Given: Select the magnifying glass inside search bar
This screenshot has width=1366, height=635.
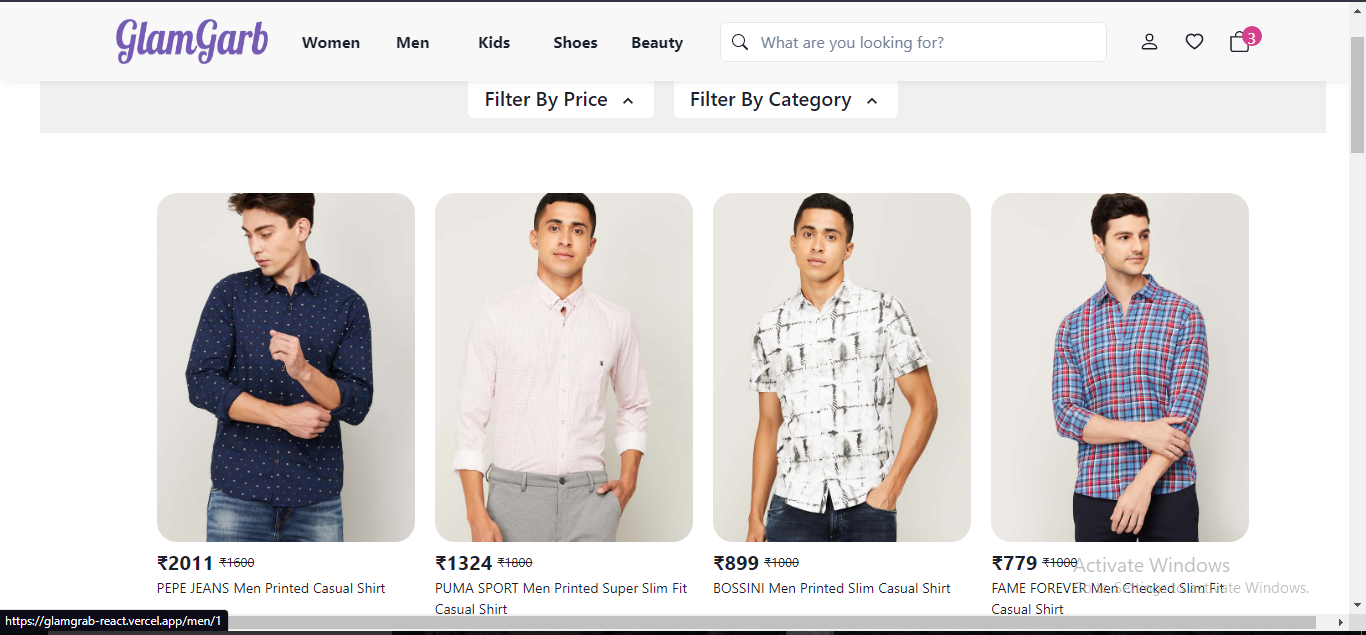Looking at the screenshot, I should [740, 42].
